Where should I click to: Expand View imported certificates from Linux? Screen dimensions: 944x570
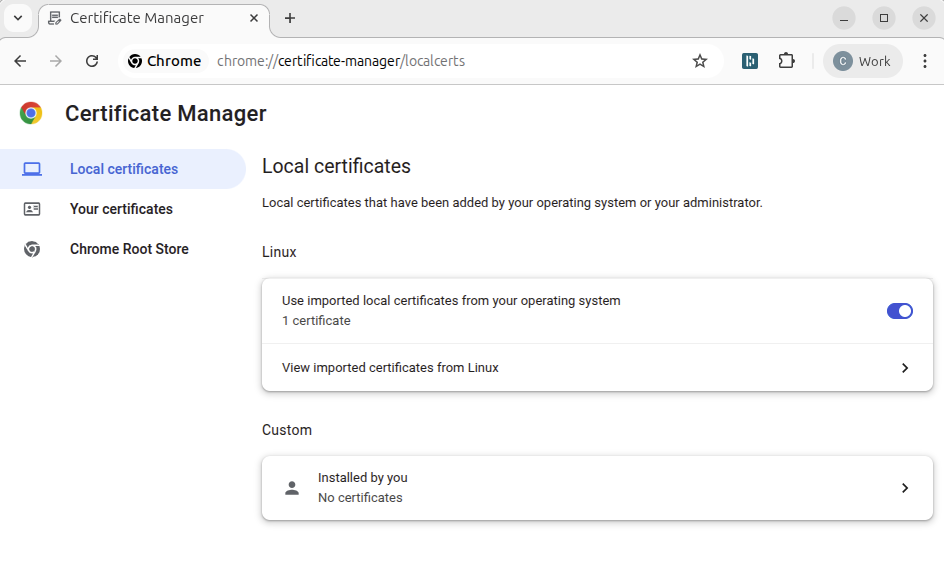(x=904, y=368)
